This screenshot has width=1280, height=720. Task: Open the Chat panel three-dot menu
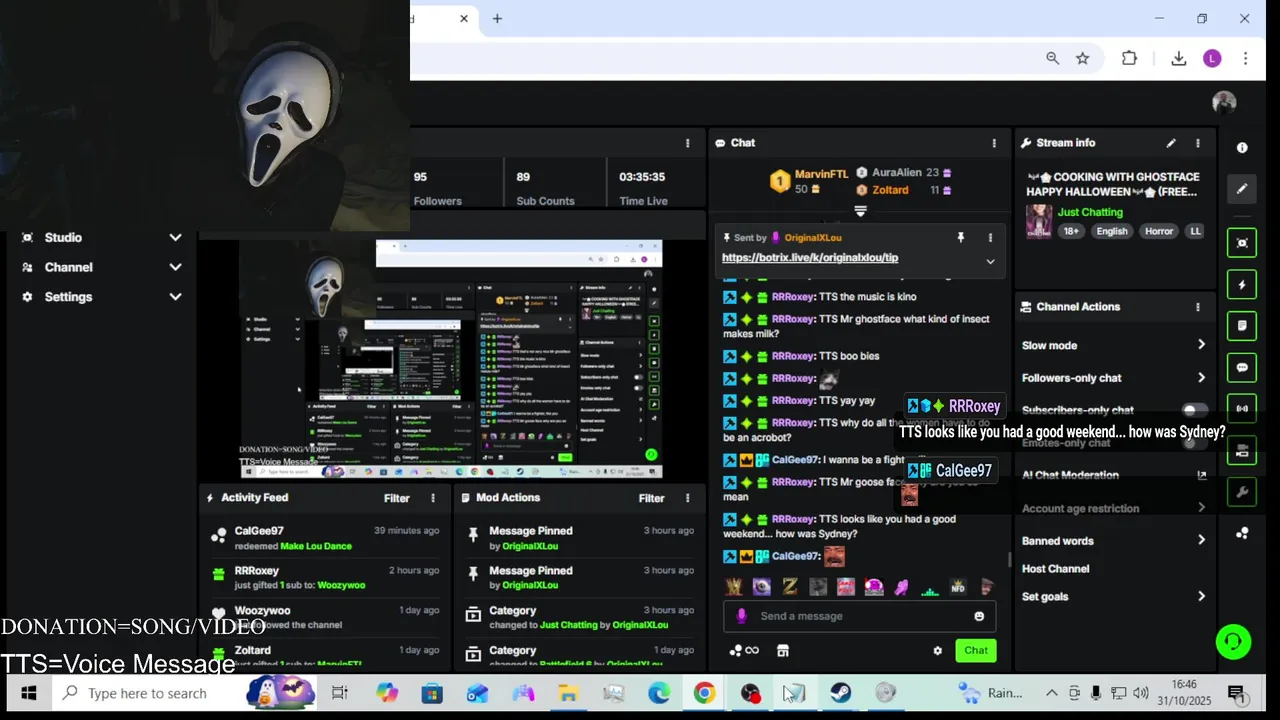tap(994, 143)
